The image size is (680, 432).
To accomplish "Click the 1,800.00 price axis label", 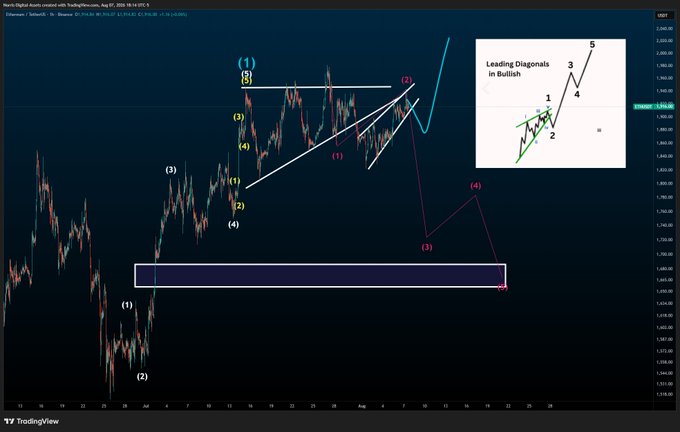I will coord(664,184).
